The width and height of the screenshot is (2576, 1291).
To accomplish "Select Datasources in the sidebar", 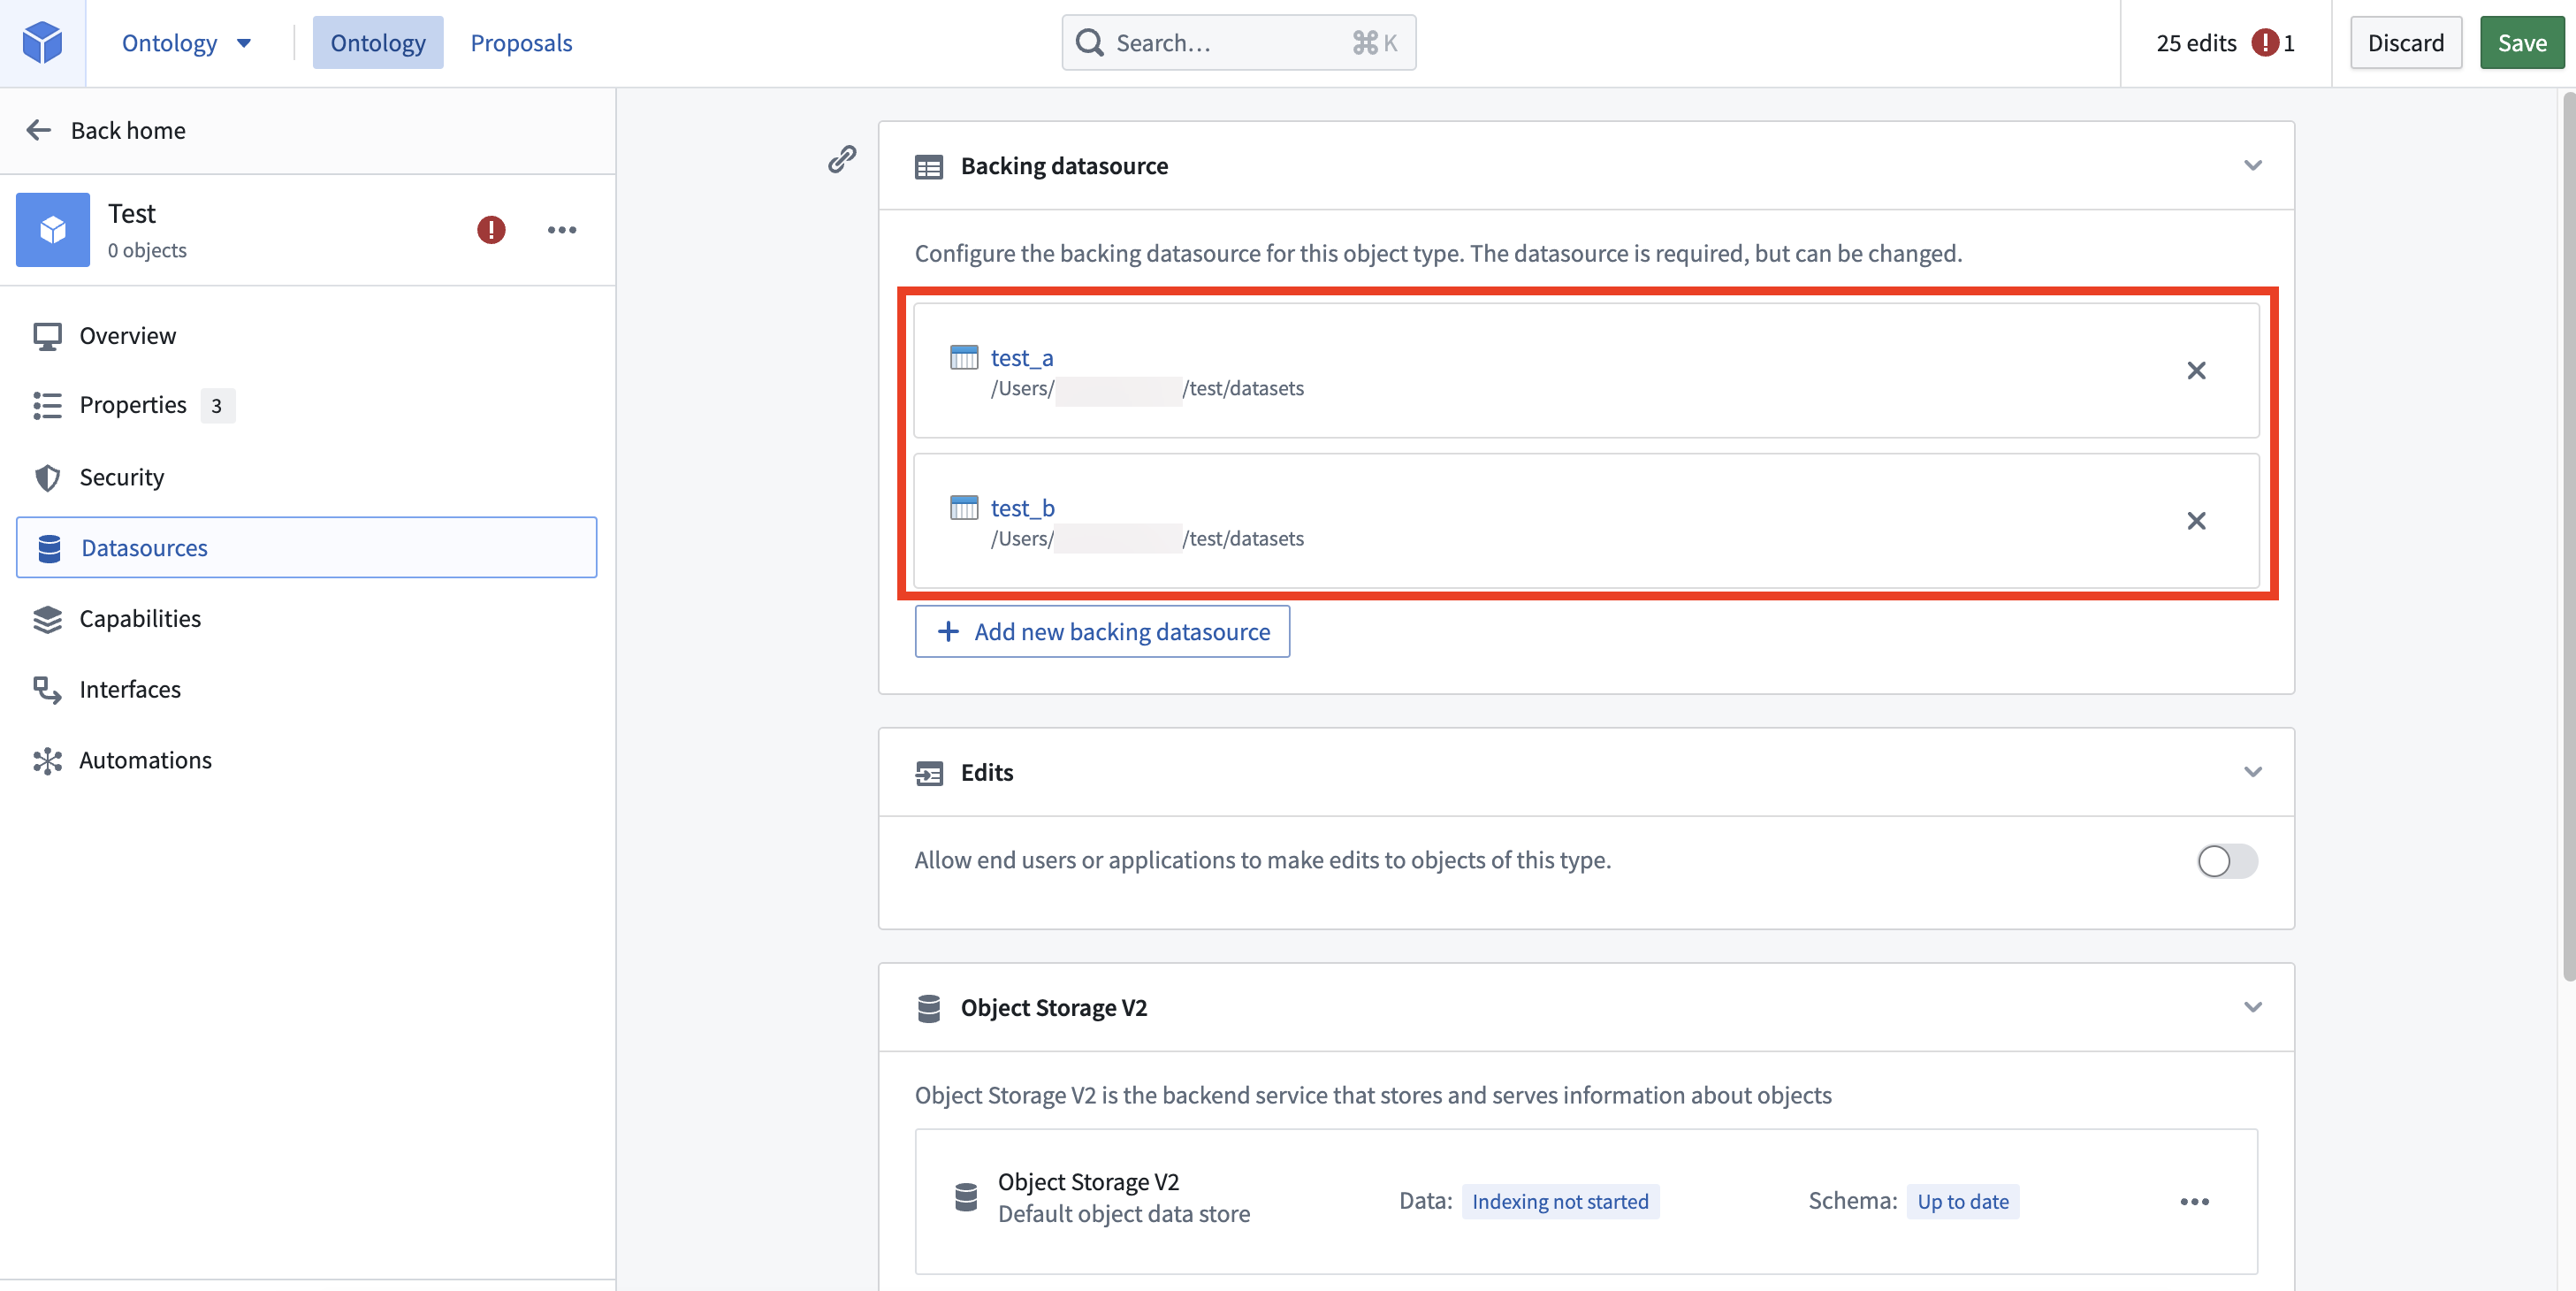I will [307, 547].
